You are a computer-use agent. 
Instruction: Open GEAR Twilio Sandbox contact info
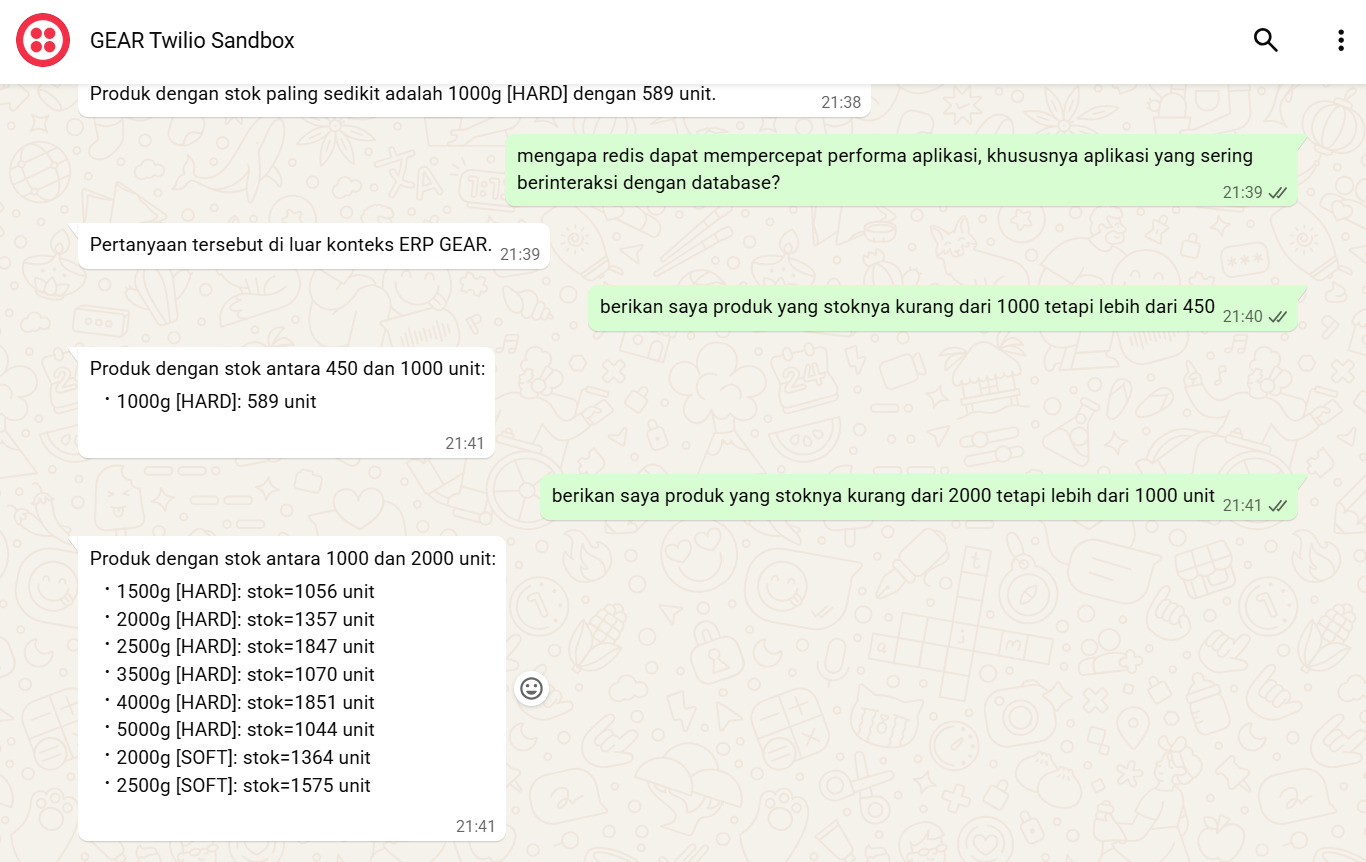pos(192,41)
